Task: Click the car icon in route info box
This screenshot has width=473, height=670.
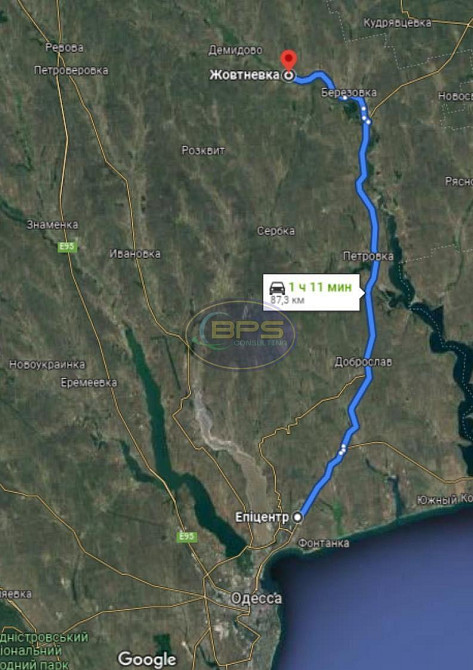Action: pos(277,288)
